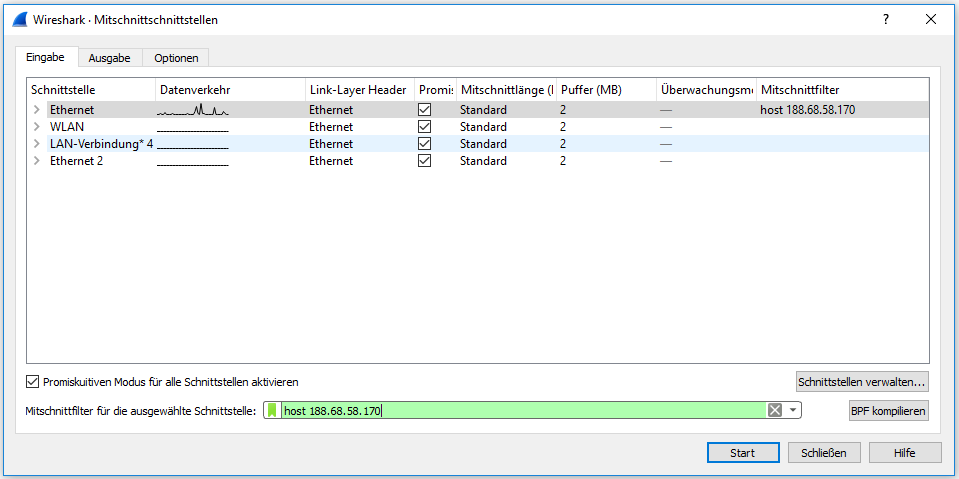Clear the capture filter with X icon
The height and width of the screenshot is (479, 959).
pos(774,411)
